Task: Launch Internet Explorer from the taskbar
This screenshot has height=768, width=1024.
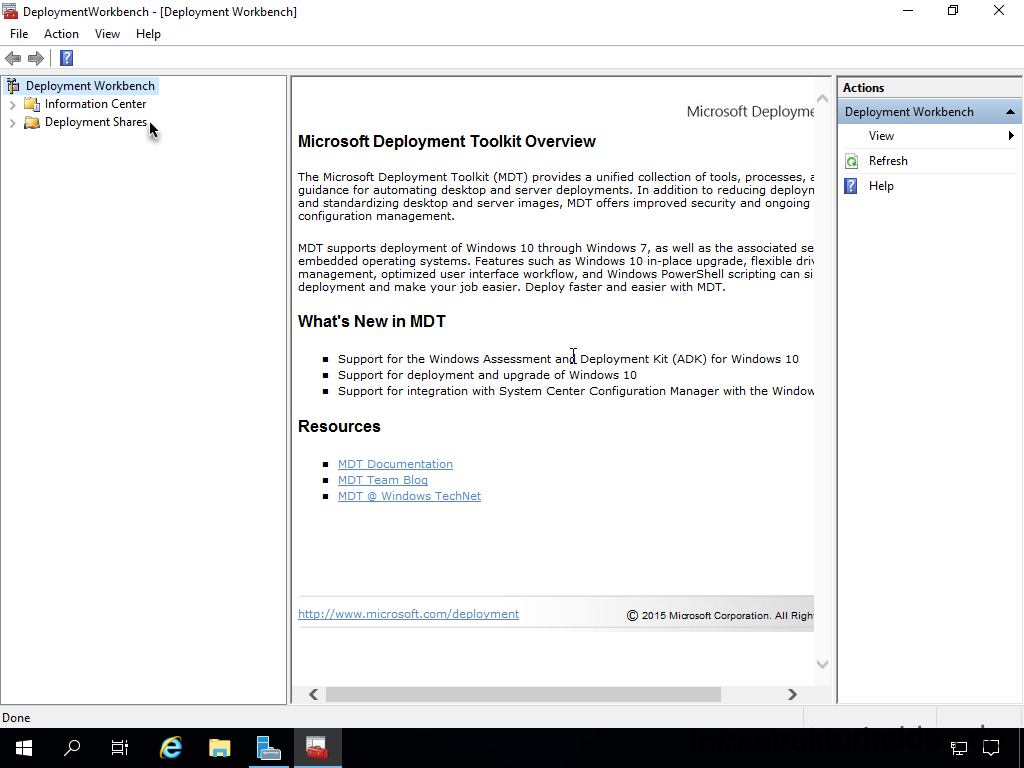Action: pyautogui.click(x=171, y=748)
